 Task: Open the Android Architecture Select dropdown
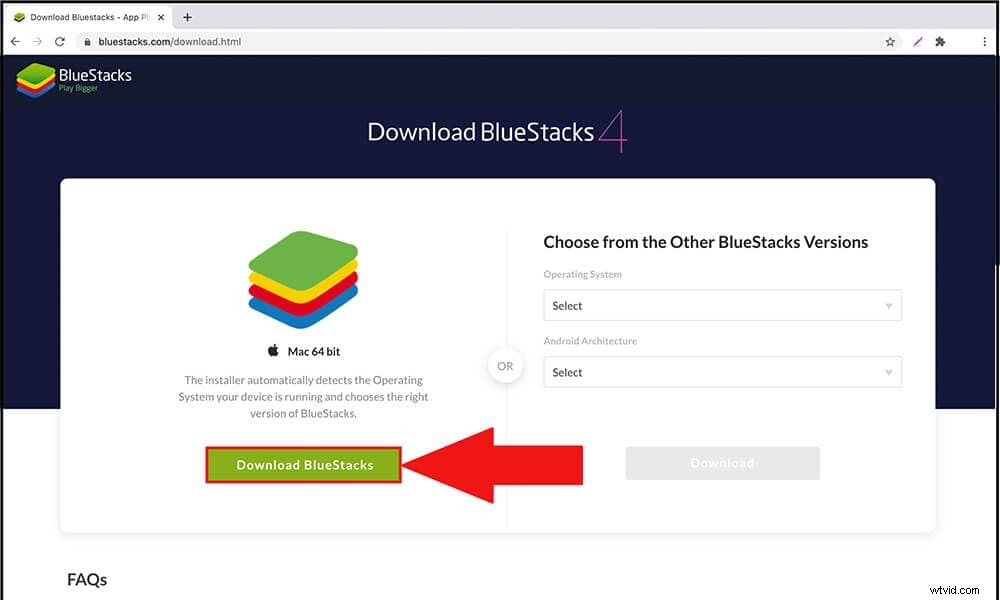click(722, 372)
